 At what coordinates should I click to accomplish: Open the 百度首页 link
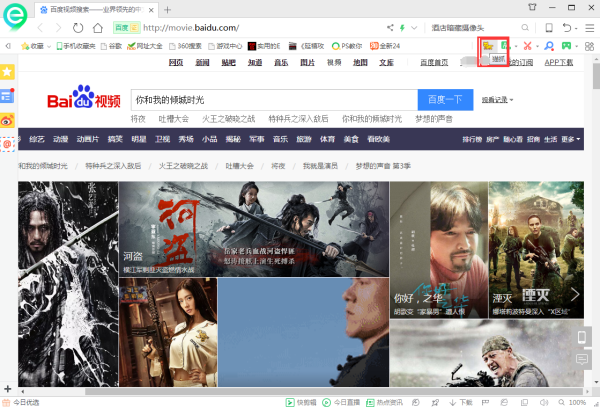[434, 62]
